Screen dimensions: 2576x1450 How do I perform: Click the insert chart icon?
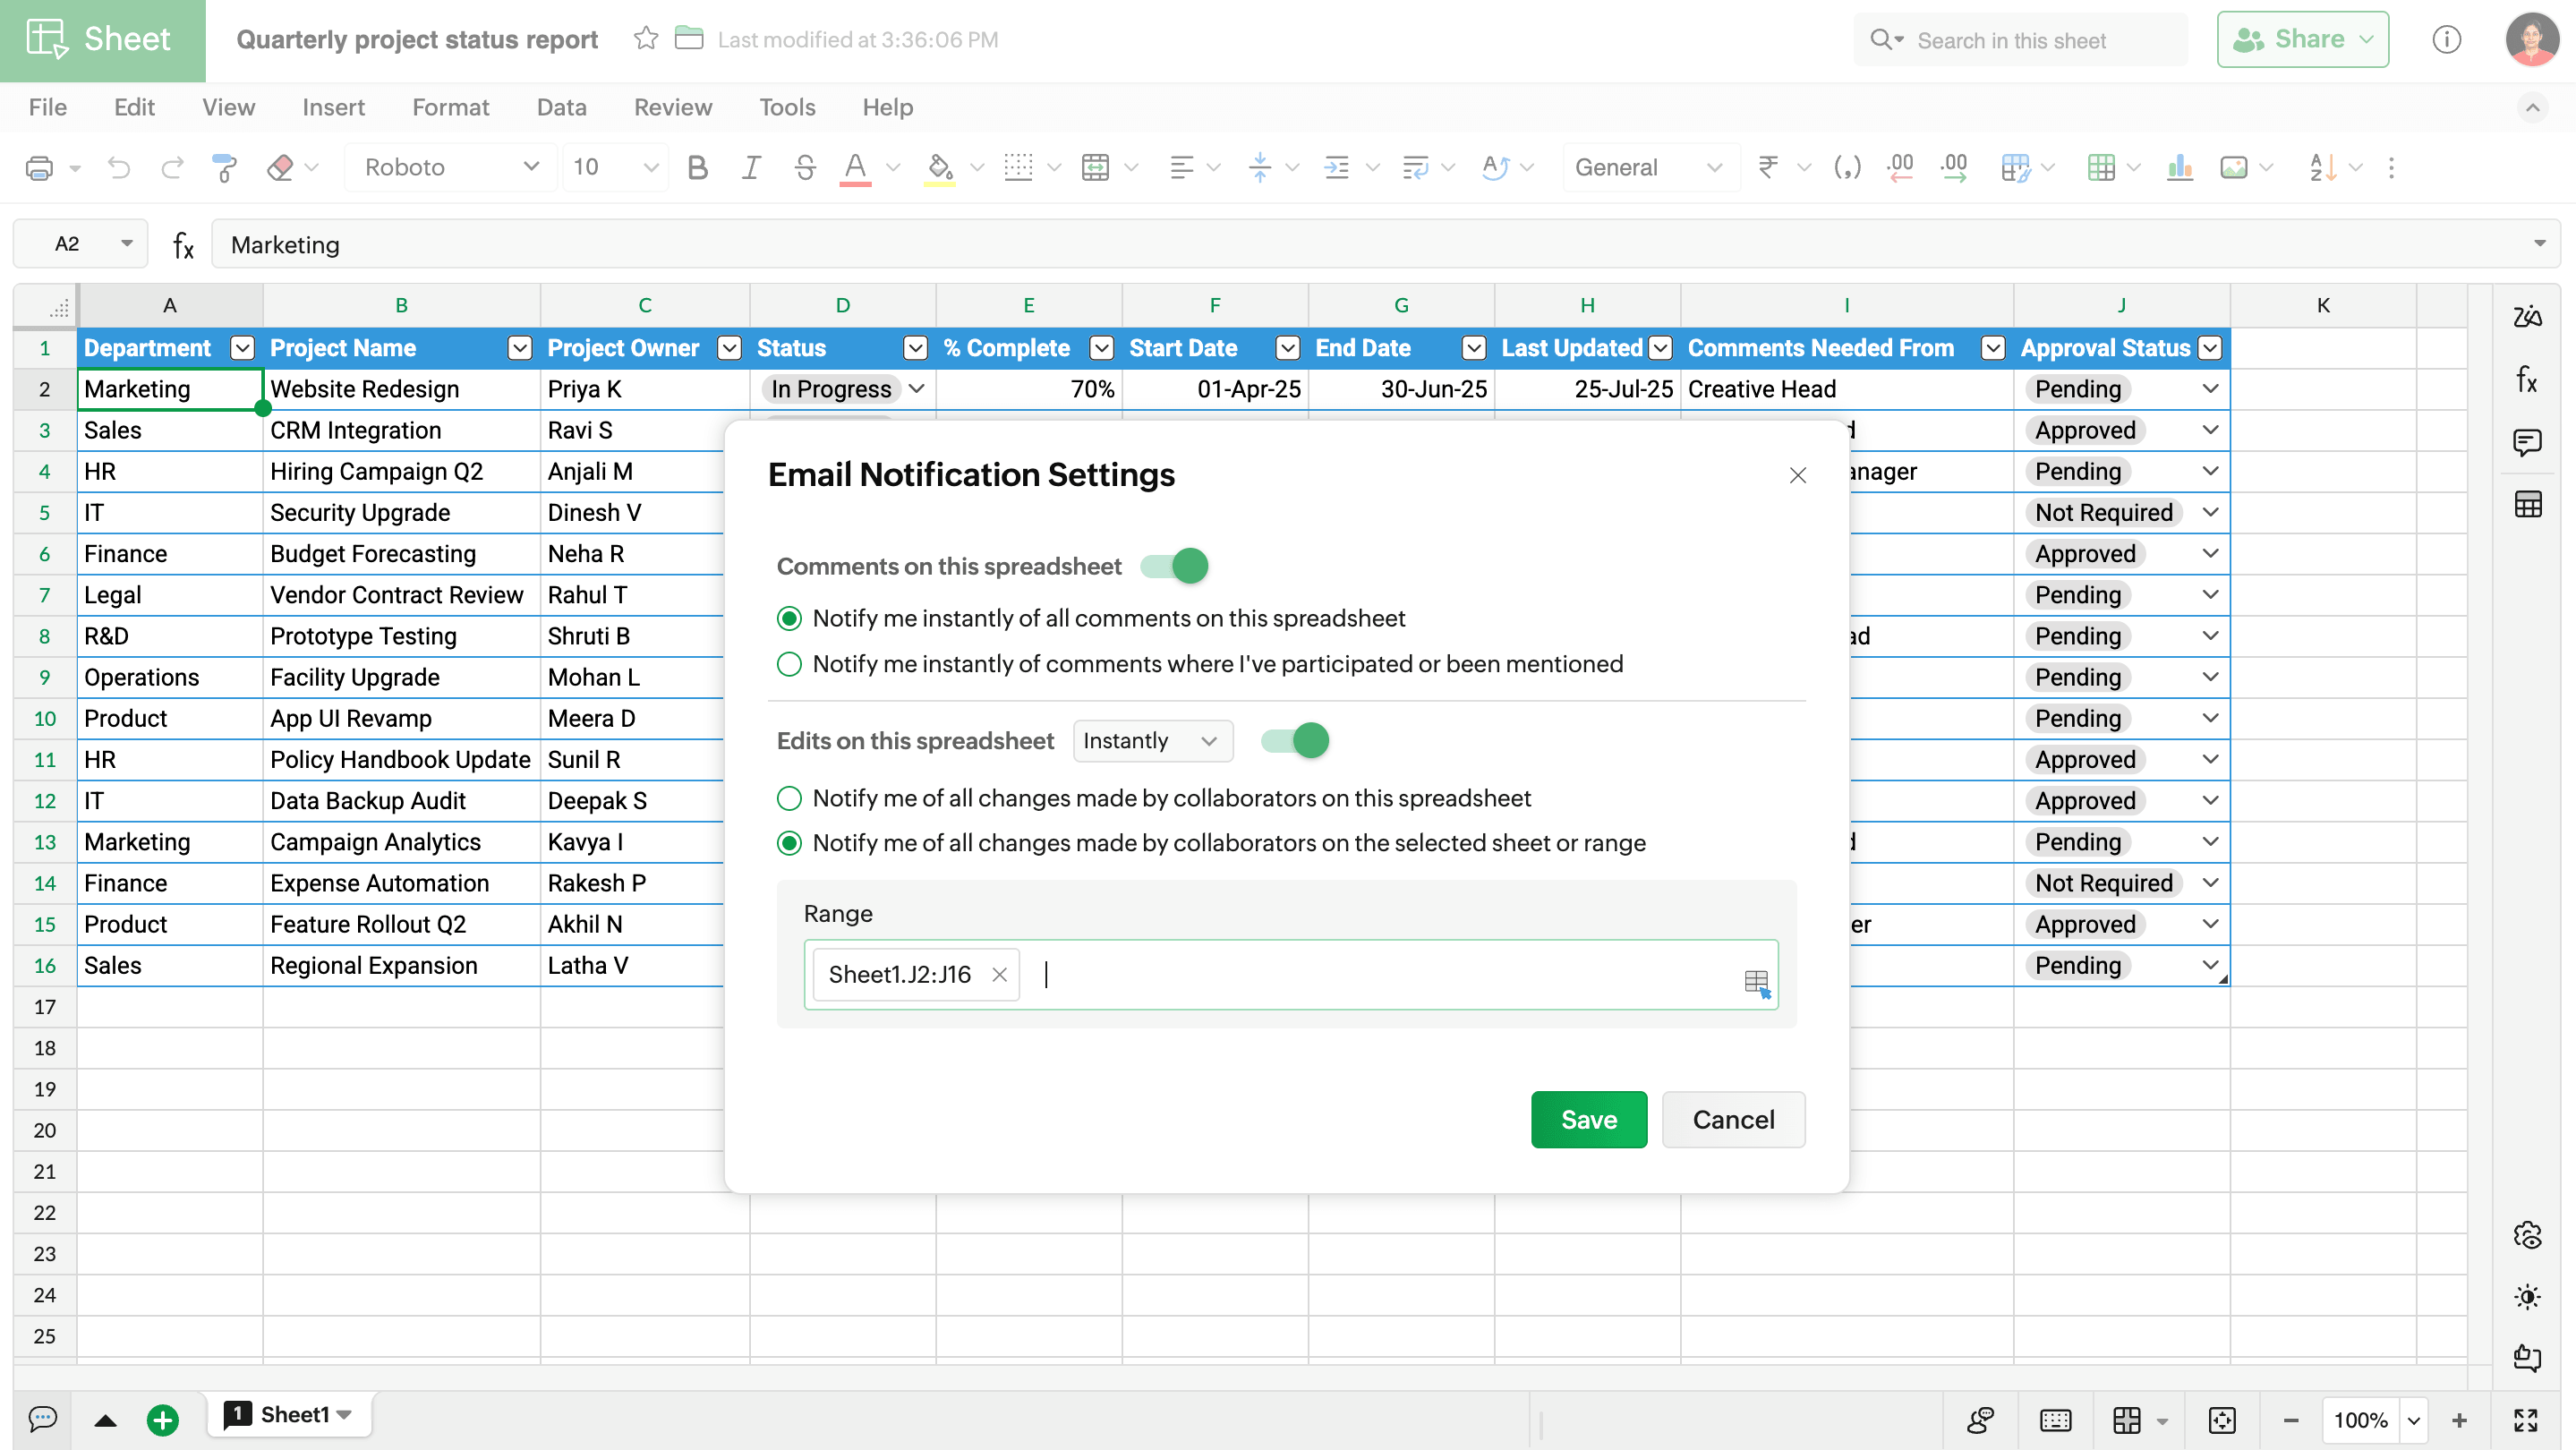[2179, 168]
